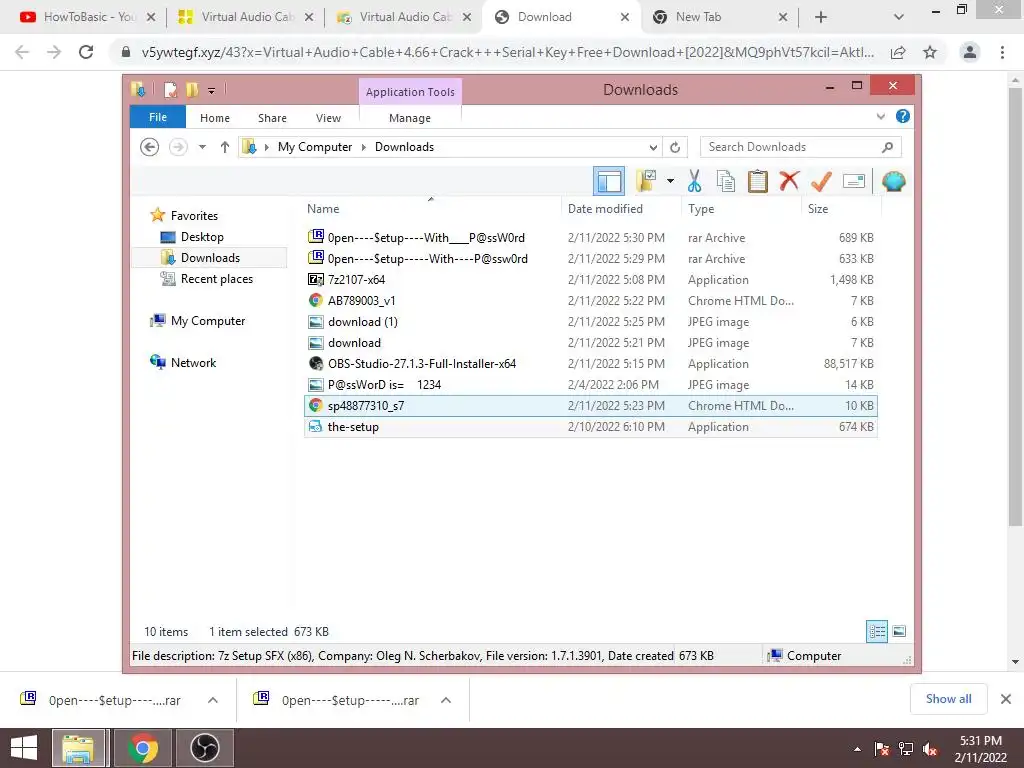This screenshot has height=768, width=1024.
Task: Select the 7z2107-x64 application file
Action: pyautogui.click(x=591, y=280)
